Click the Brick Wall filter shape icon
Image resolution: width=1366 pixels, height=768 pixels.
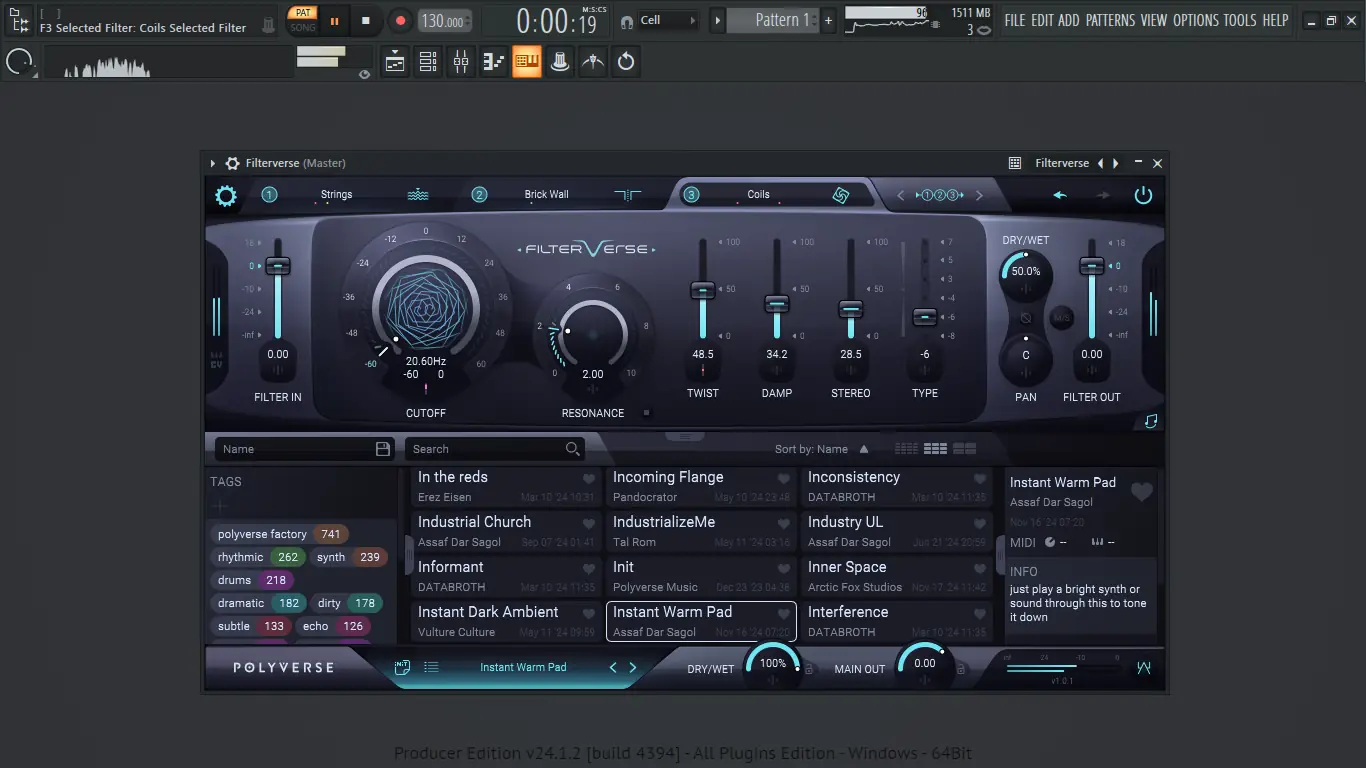[x=628, y=195]
